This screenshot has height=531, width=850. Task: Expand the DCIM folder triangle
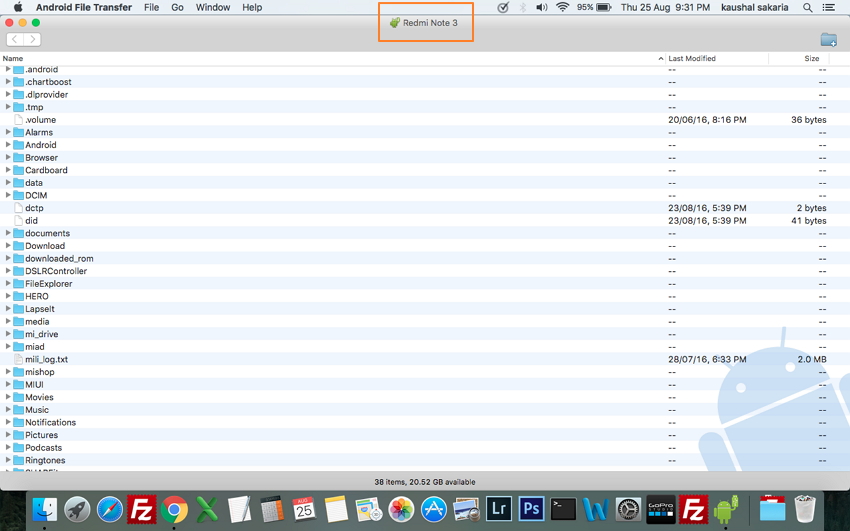[x=8, y=195]
